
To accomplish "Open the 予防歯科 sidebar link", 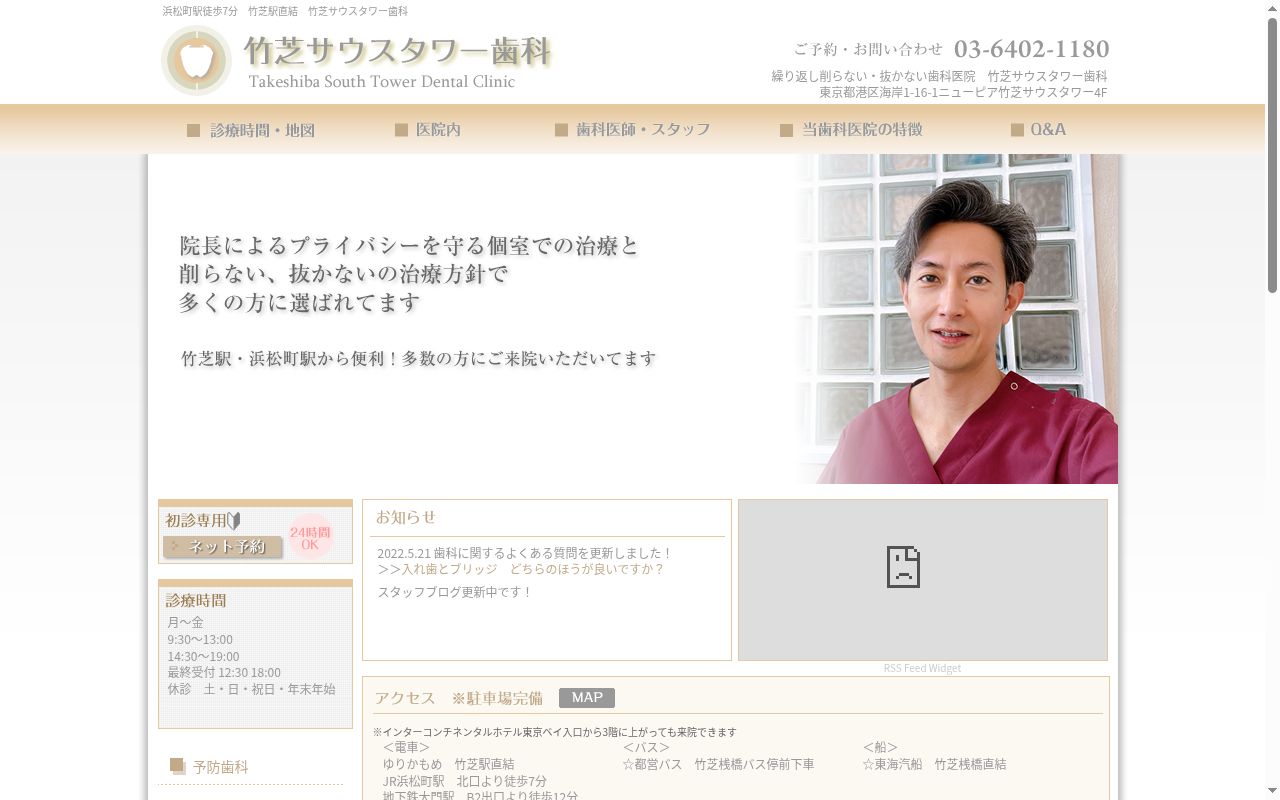I will pos(221,767).
